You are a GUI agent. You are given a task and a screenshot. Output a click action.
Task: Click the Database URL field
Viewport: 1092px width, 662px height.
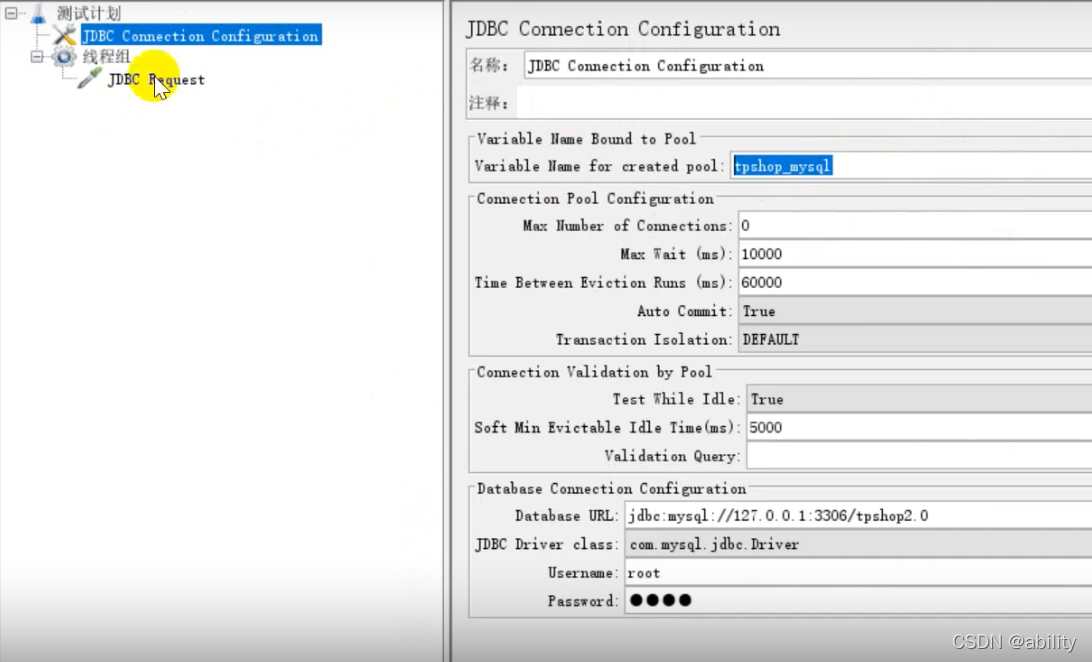pyautogui.click(x=858, y=516)
